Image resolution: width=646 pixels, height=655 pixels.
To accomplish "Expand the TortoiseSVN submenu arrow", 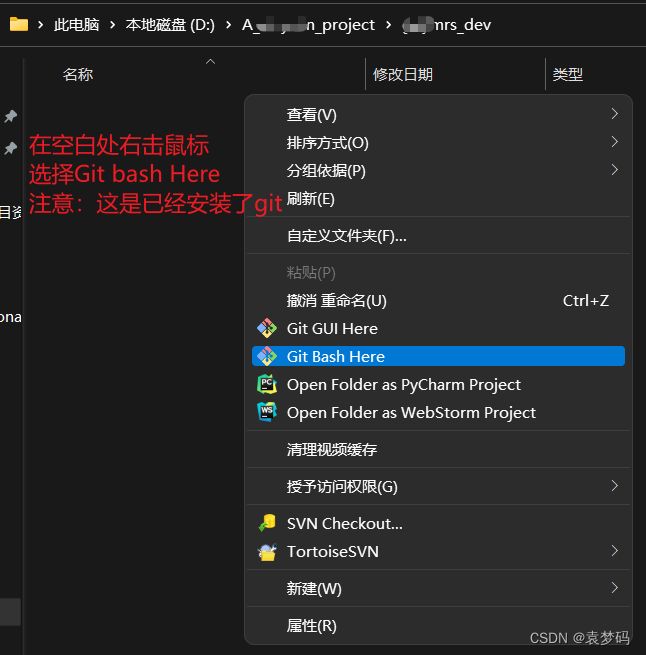I will [614, 551].
